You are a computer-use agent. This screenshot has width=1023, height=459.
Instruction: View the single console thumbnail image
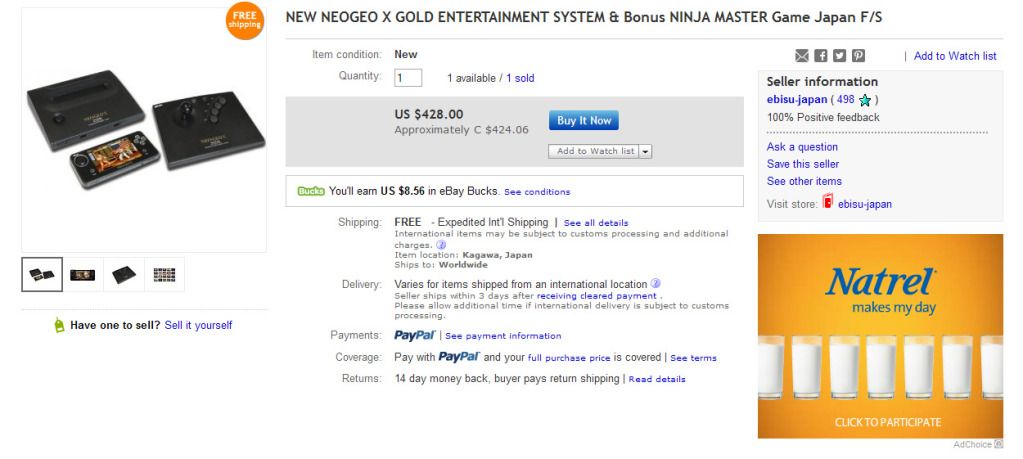tap(124, 274)
